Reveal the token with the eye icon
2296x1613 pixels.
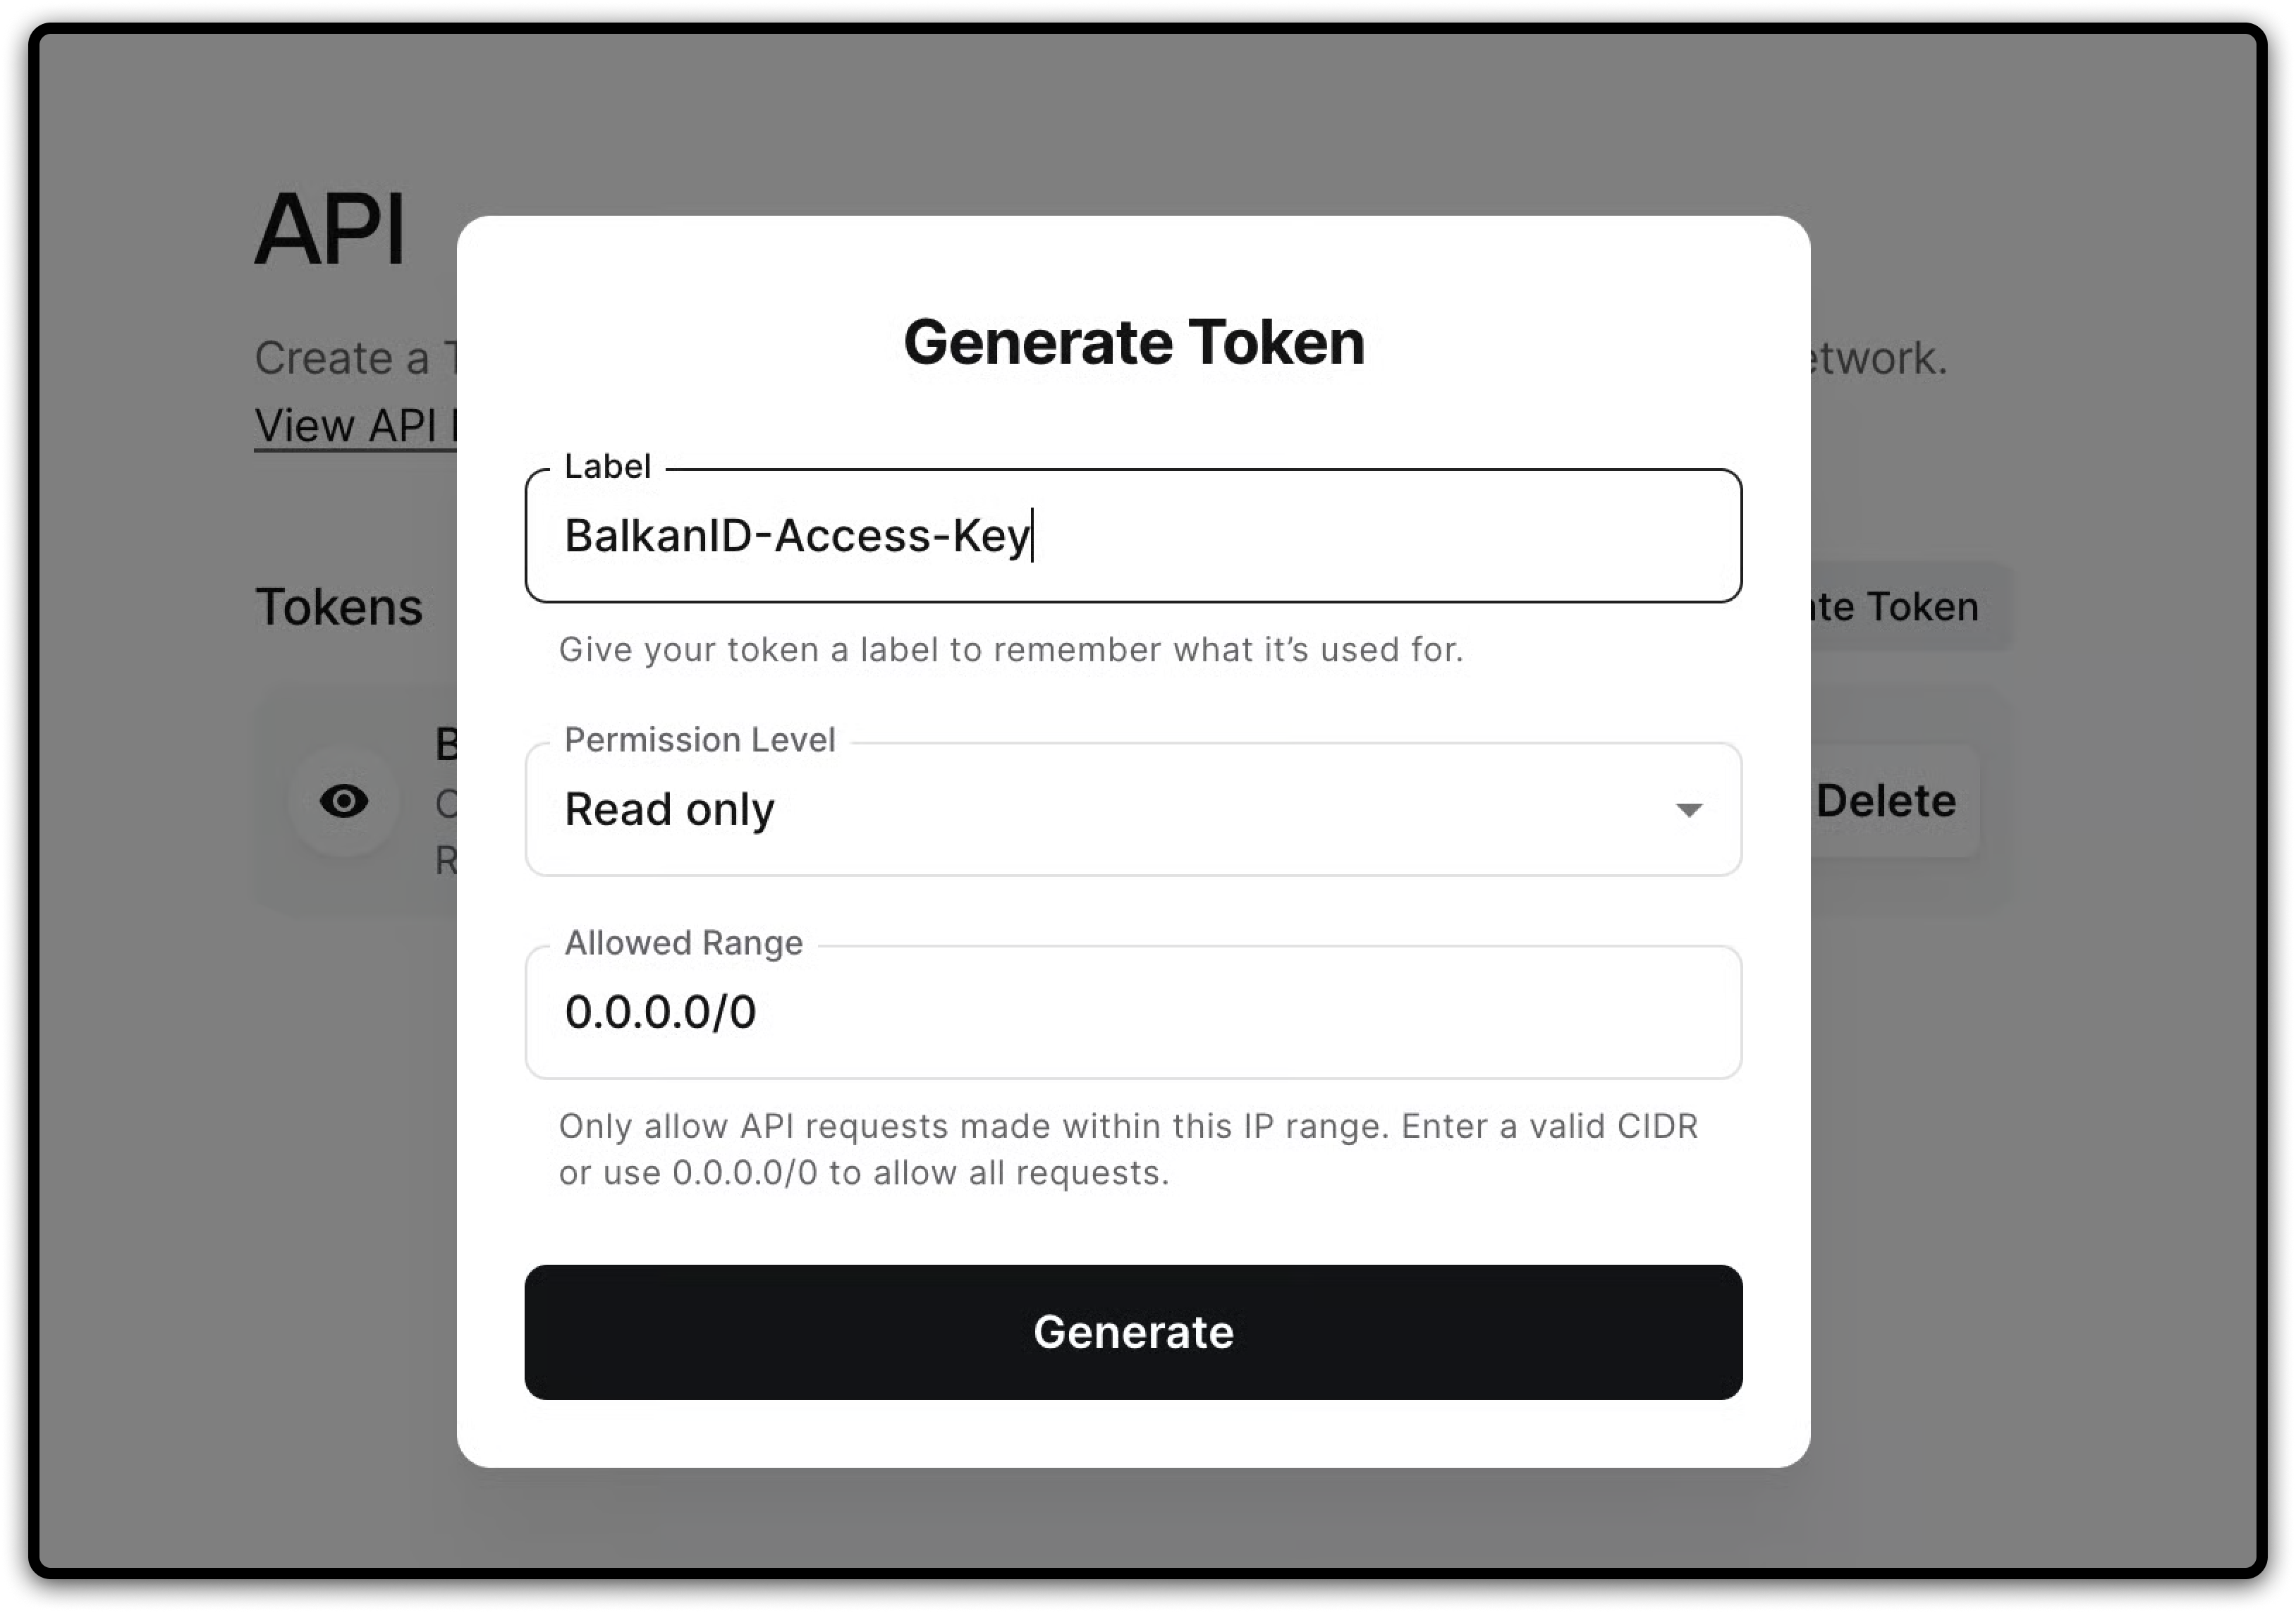point(344,801)
